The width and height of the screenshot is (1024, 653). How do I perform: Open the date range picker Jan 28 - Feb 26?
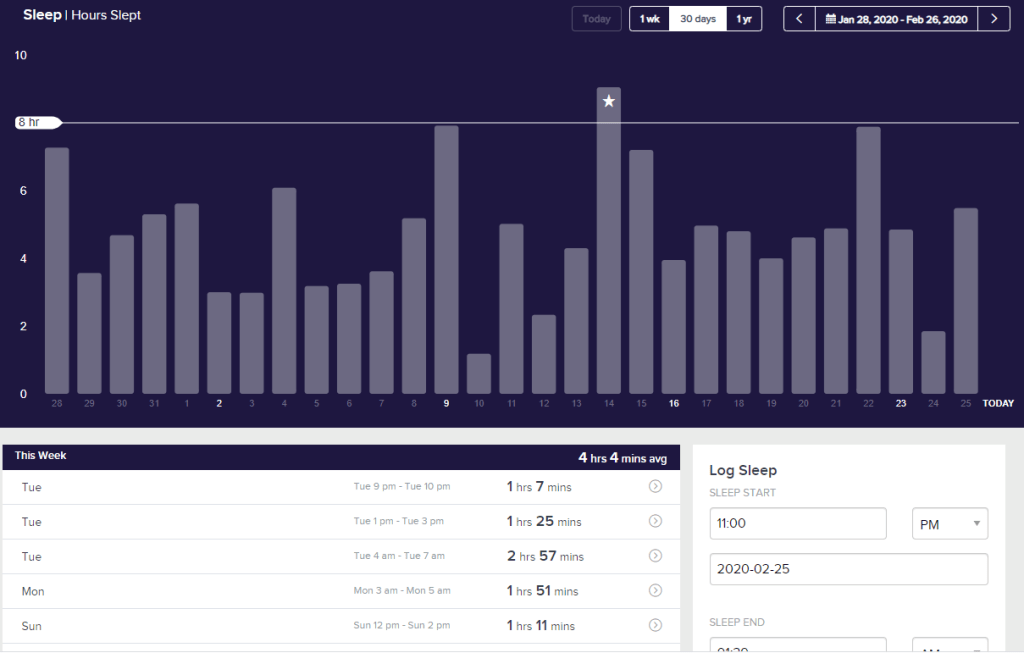[896, 19]
